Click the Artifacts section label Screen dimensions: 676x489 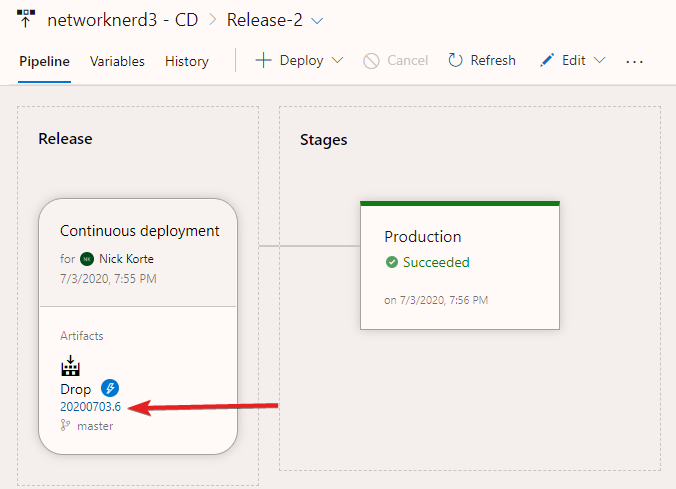[x=81, y=336]
